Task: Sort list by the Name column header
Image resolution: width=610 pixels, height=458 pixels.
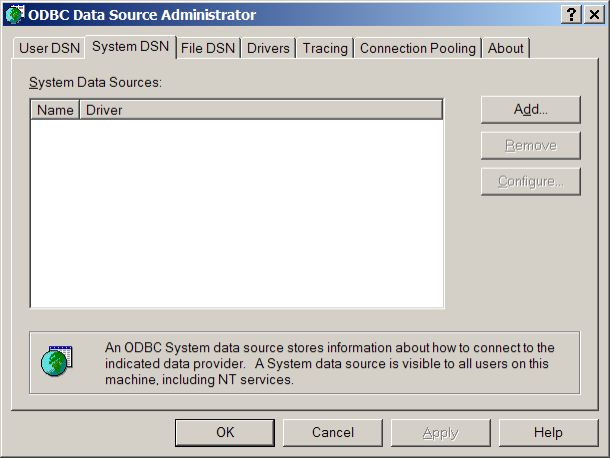Action: tap(55, 110)
